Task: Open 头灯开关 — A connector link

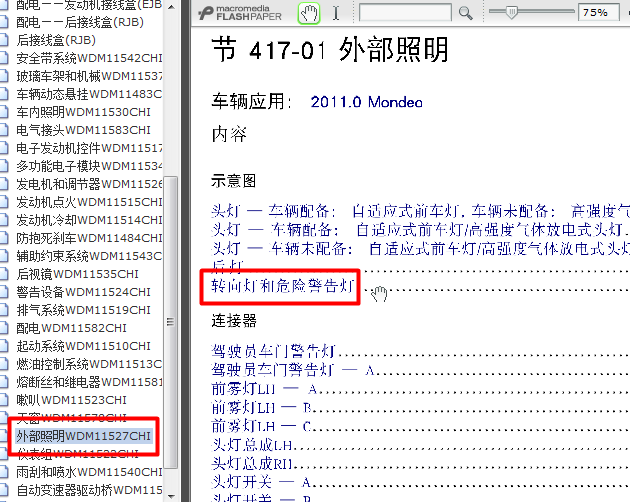Action: [261, 482]
